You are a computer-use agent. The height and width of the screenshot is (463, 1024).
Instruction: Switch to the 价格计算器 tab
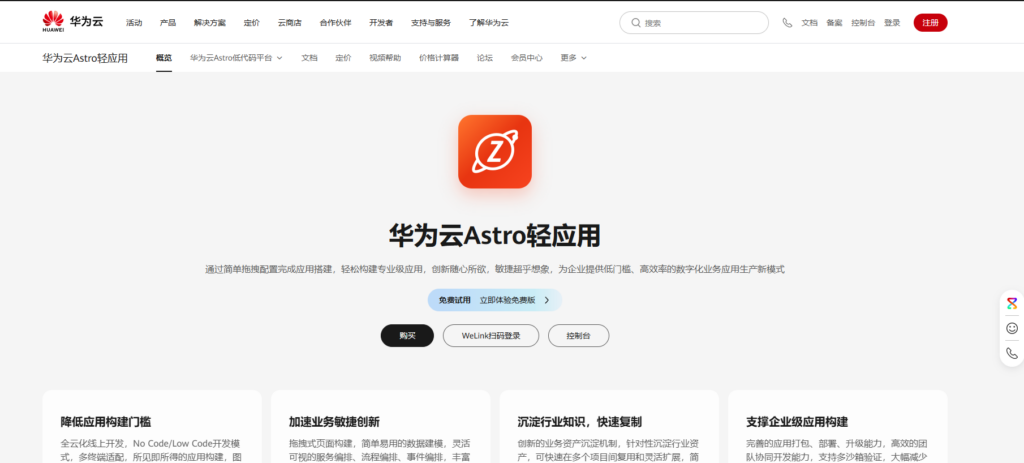tap(438, 58)
